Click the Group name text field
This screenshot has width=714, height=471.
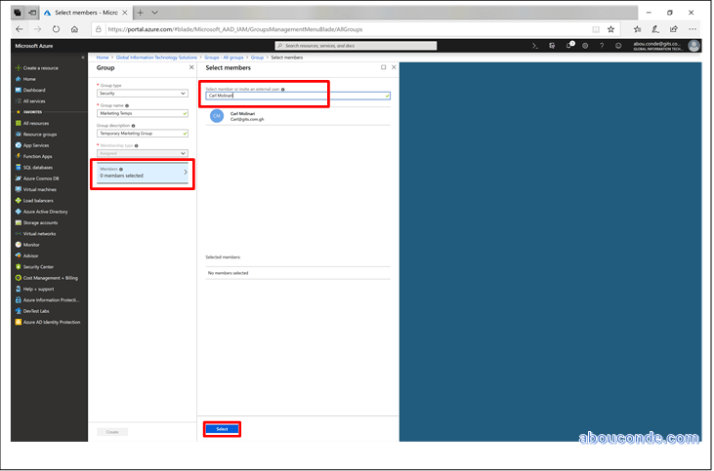pos(141,113)
